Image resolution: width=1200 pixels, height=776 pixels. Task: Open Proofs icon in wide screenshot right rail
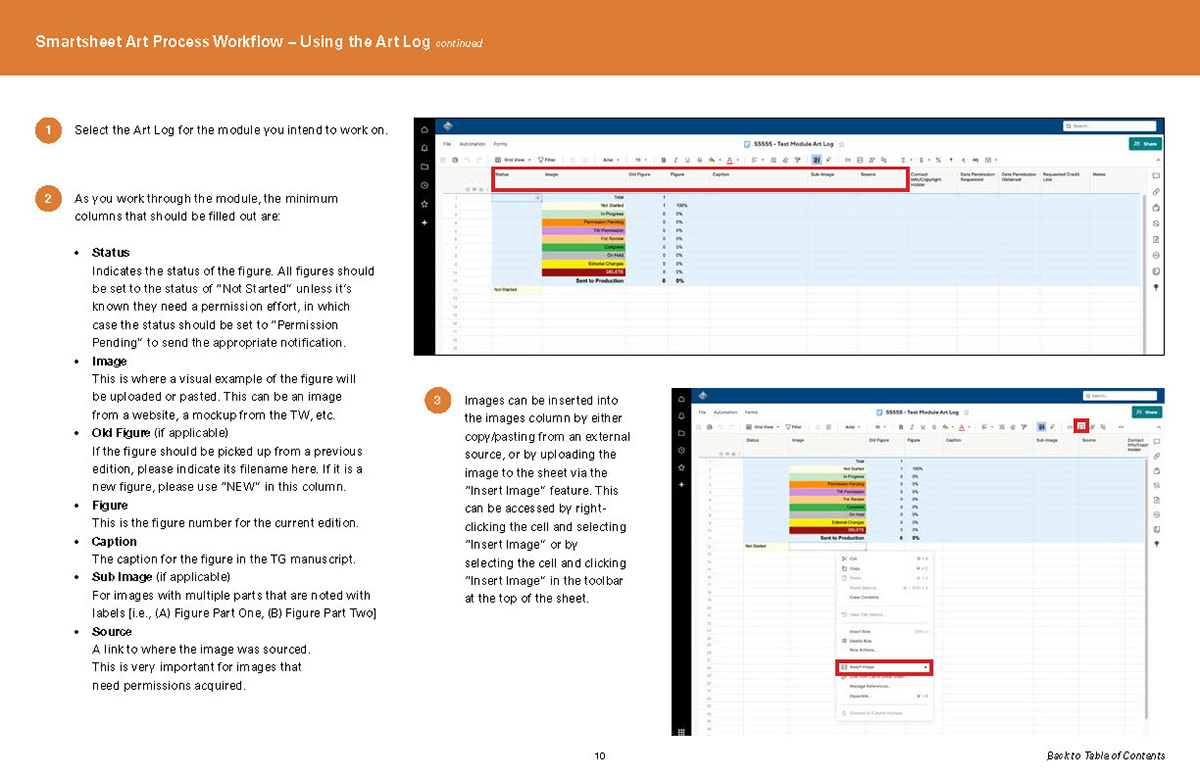(1156, 207)
